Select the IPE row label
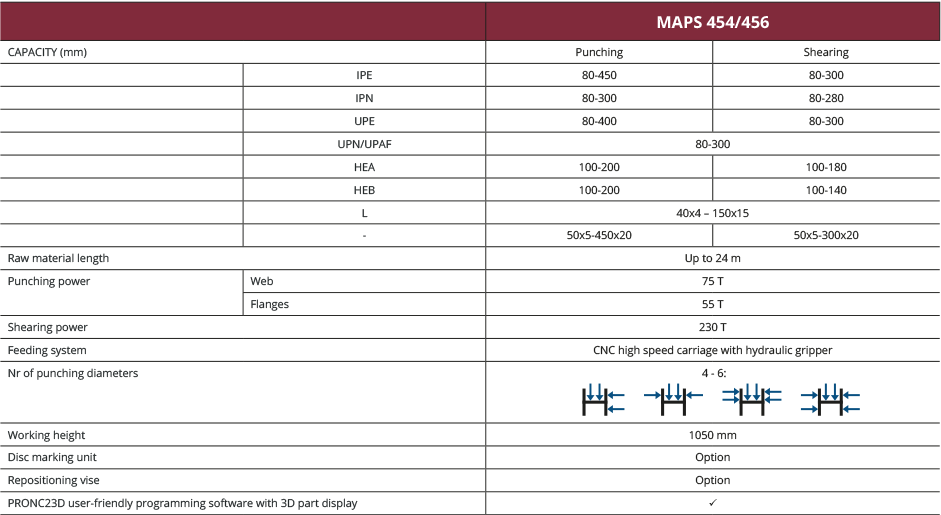Viewport: 941px width, 515px height. pos(364,75)
